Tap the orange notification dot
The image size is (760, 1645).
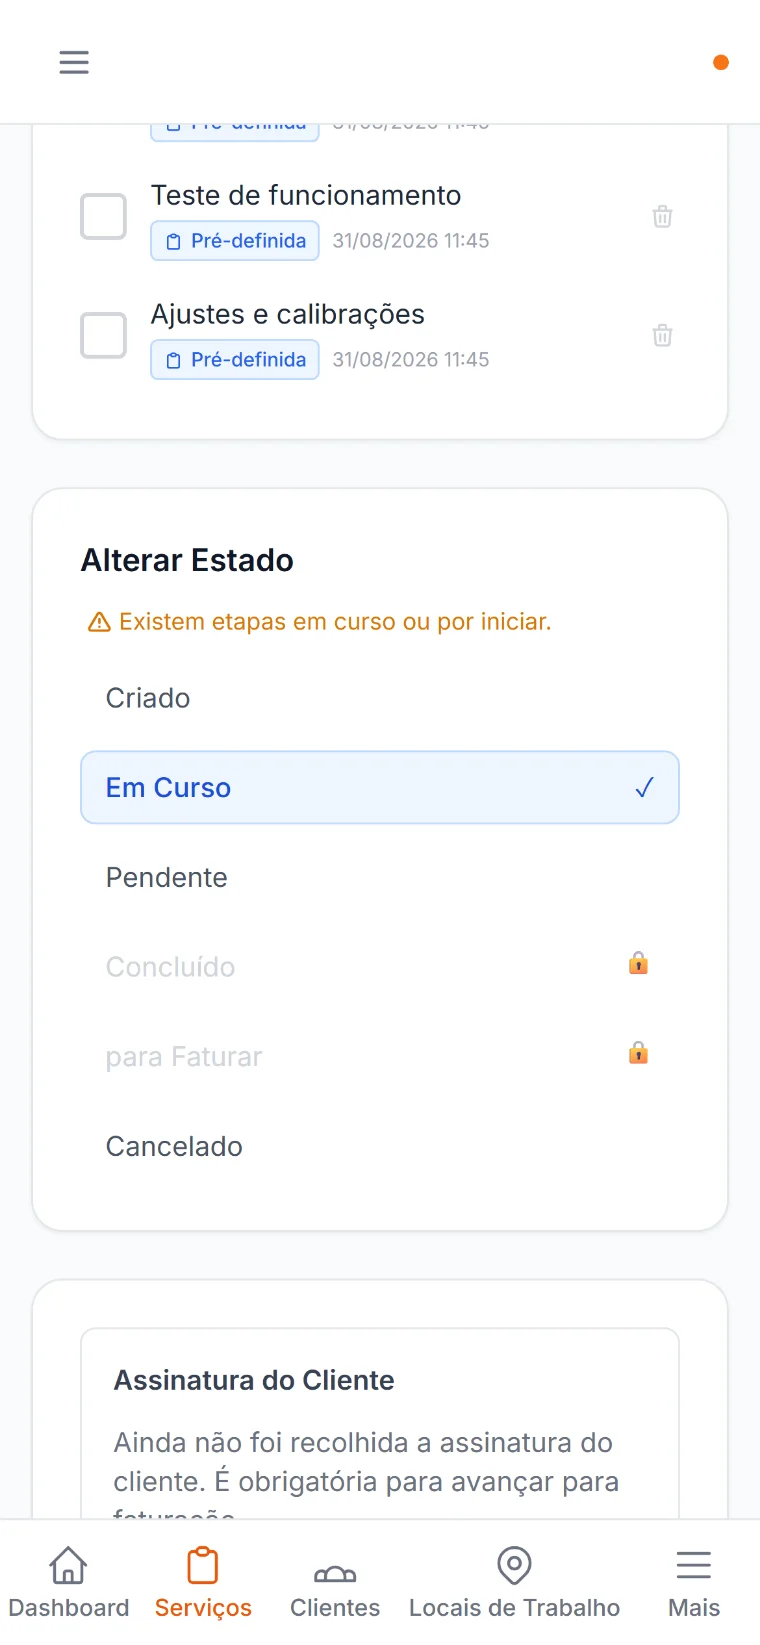click(720, 62)
